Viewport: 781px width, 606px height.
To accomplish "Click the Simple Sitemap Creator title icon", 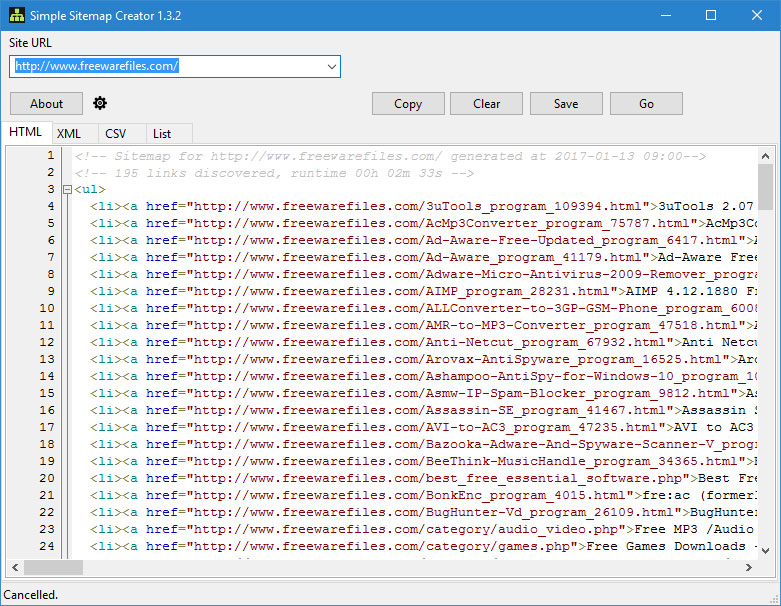I will click(x=16, y=15).
